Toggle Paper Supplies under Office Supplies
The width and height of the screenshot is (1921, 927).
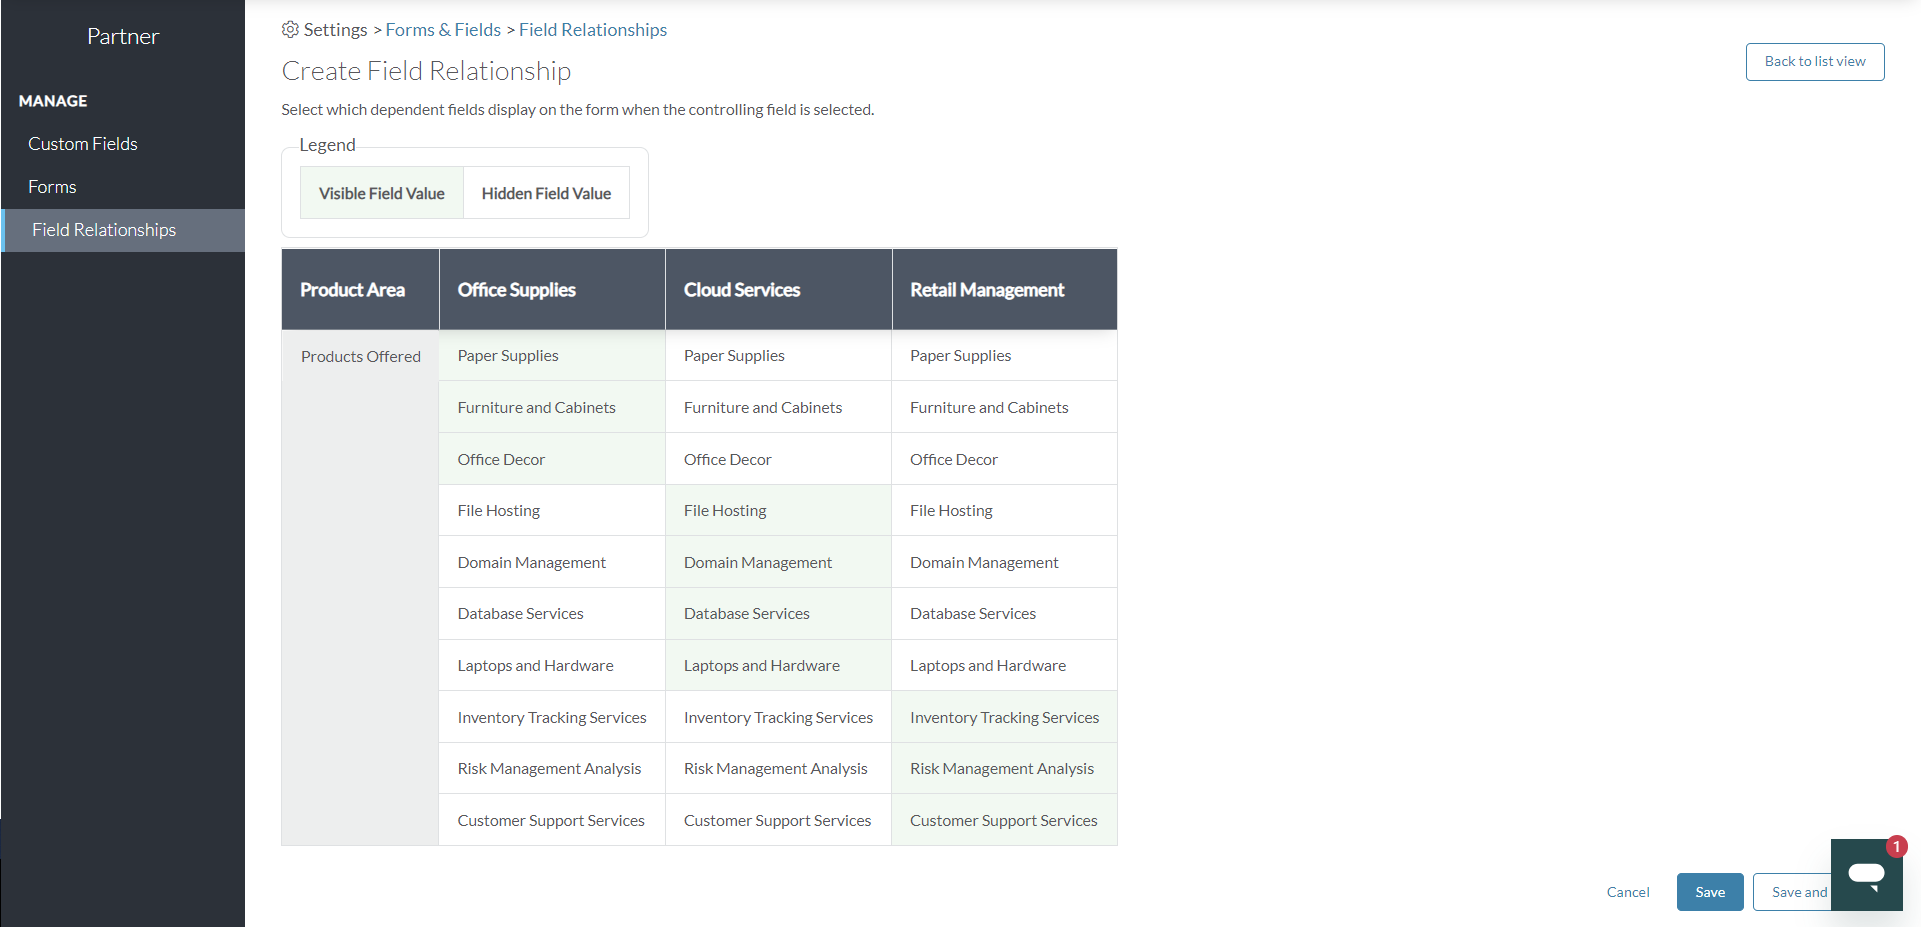(x=550, y=355)
